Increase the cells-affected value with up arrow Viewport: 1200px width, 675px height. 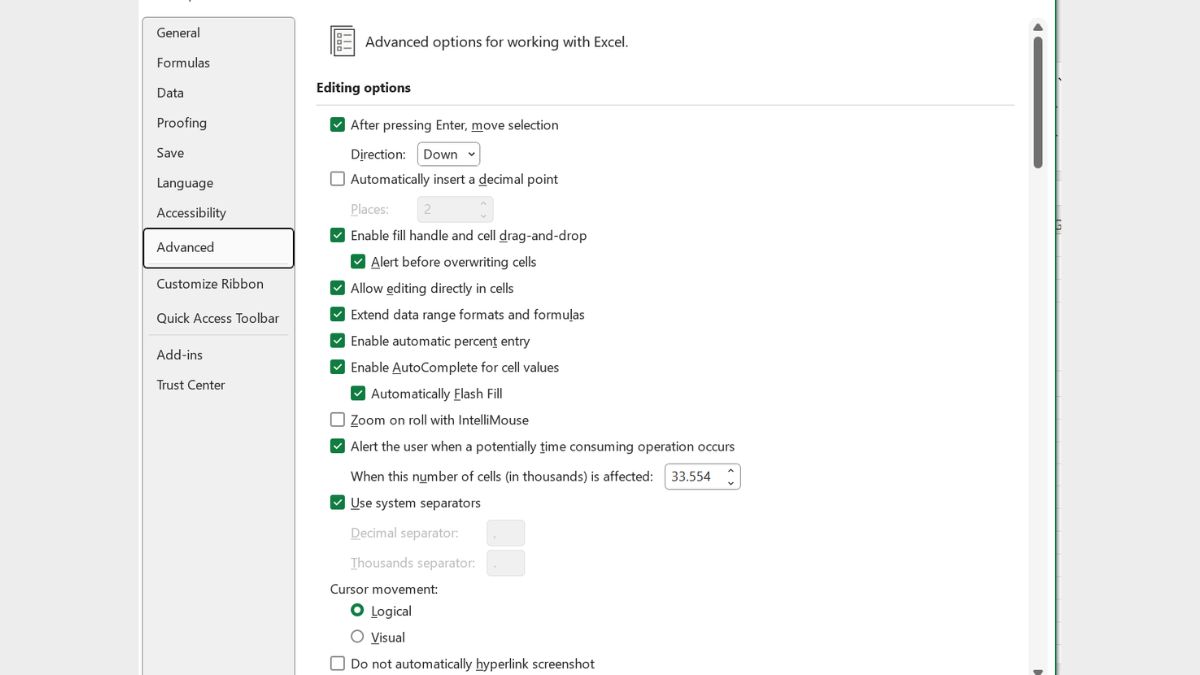coord(731,470)
